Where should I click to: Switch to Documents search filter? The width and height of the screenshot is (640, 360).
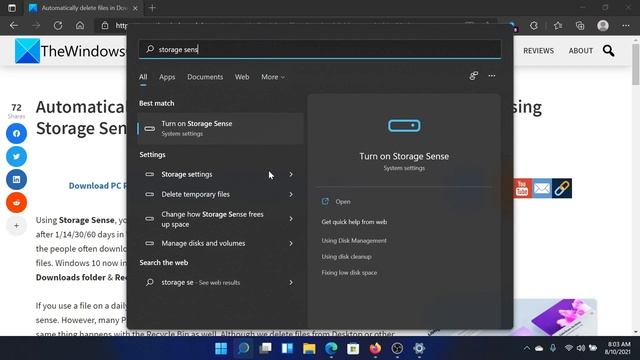[x=205, y=77]
